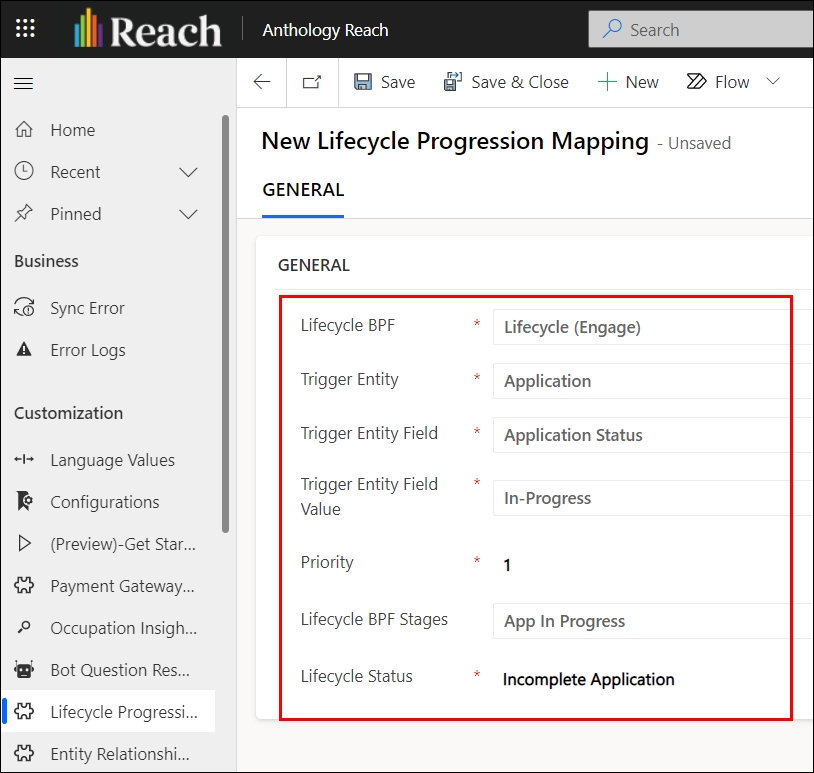Open record in new window icon
814x773 pixels.
(312, 82)
